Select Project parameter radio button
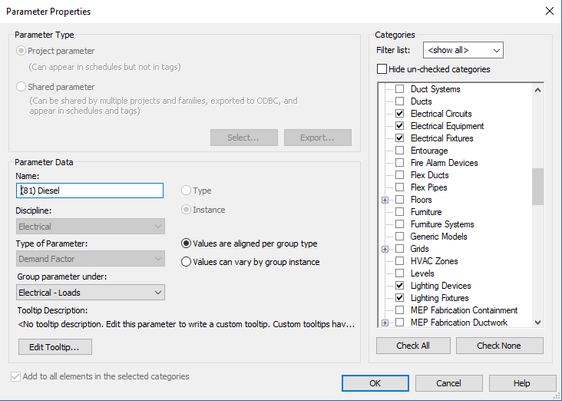The image size is (562, 401). tap(21, 51)
